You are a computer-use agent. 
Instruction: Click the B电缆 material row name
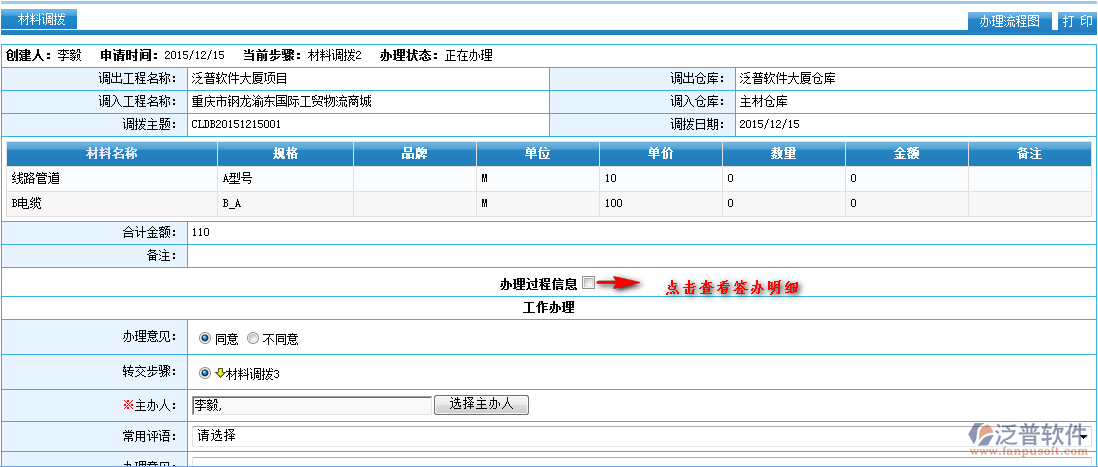(27, 203)
